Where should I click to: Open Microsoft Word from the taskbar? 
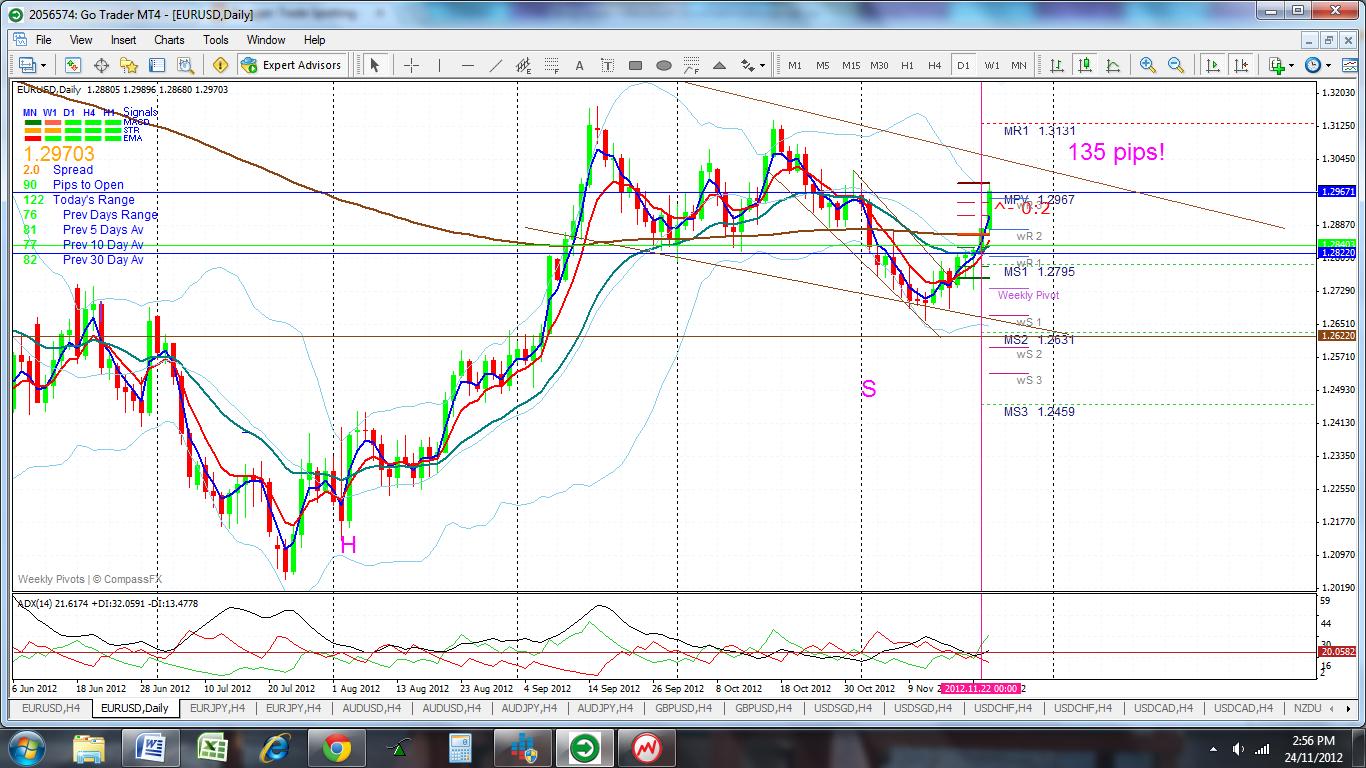[151, 748]
